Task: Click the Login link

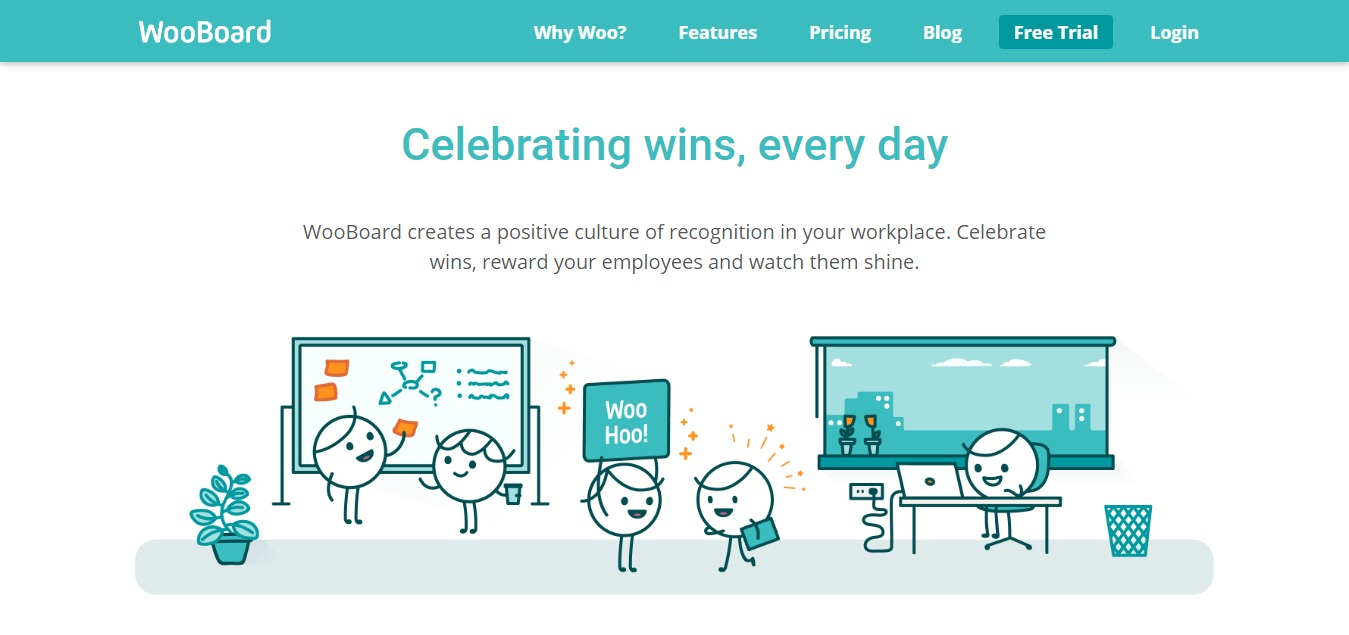Action: [1174, 32]
